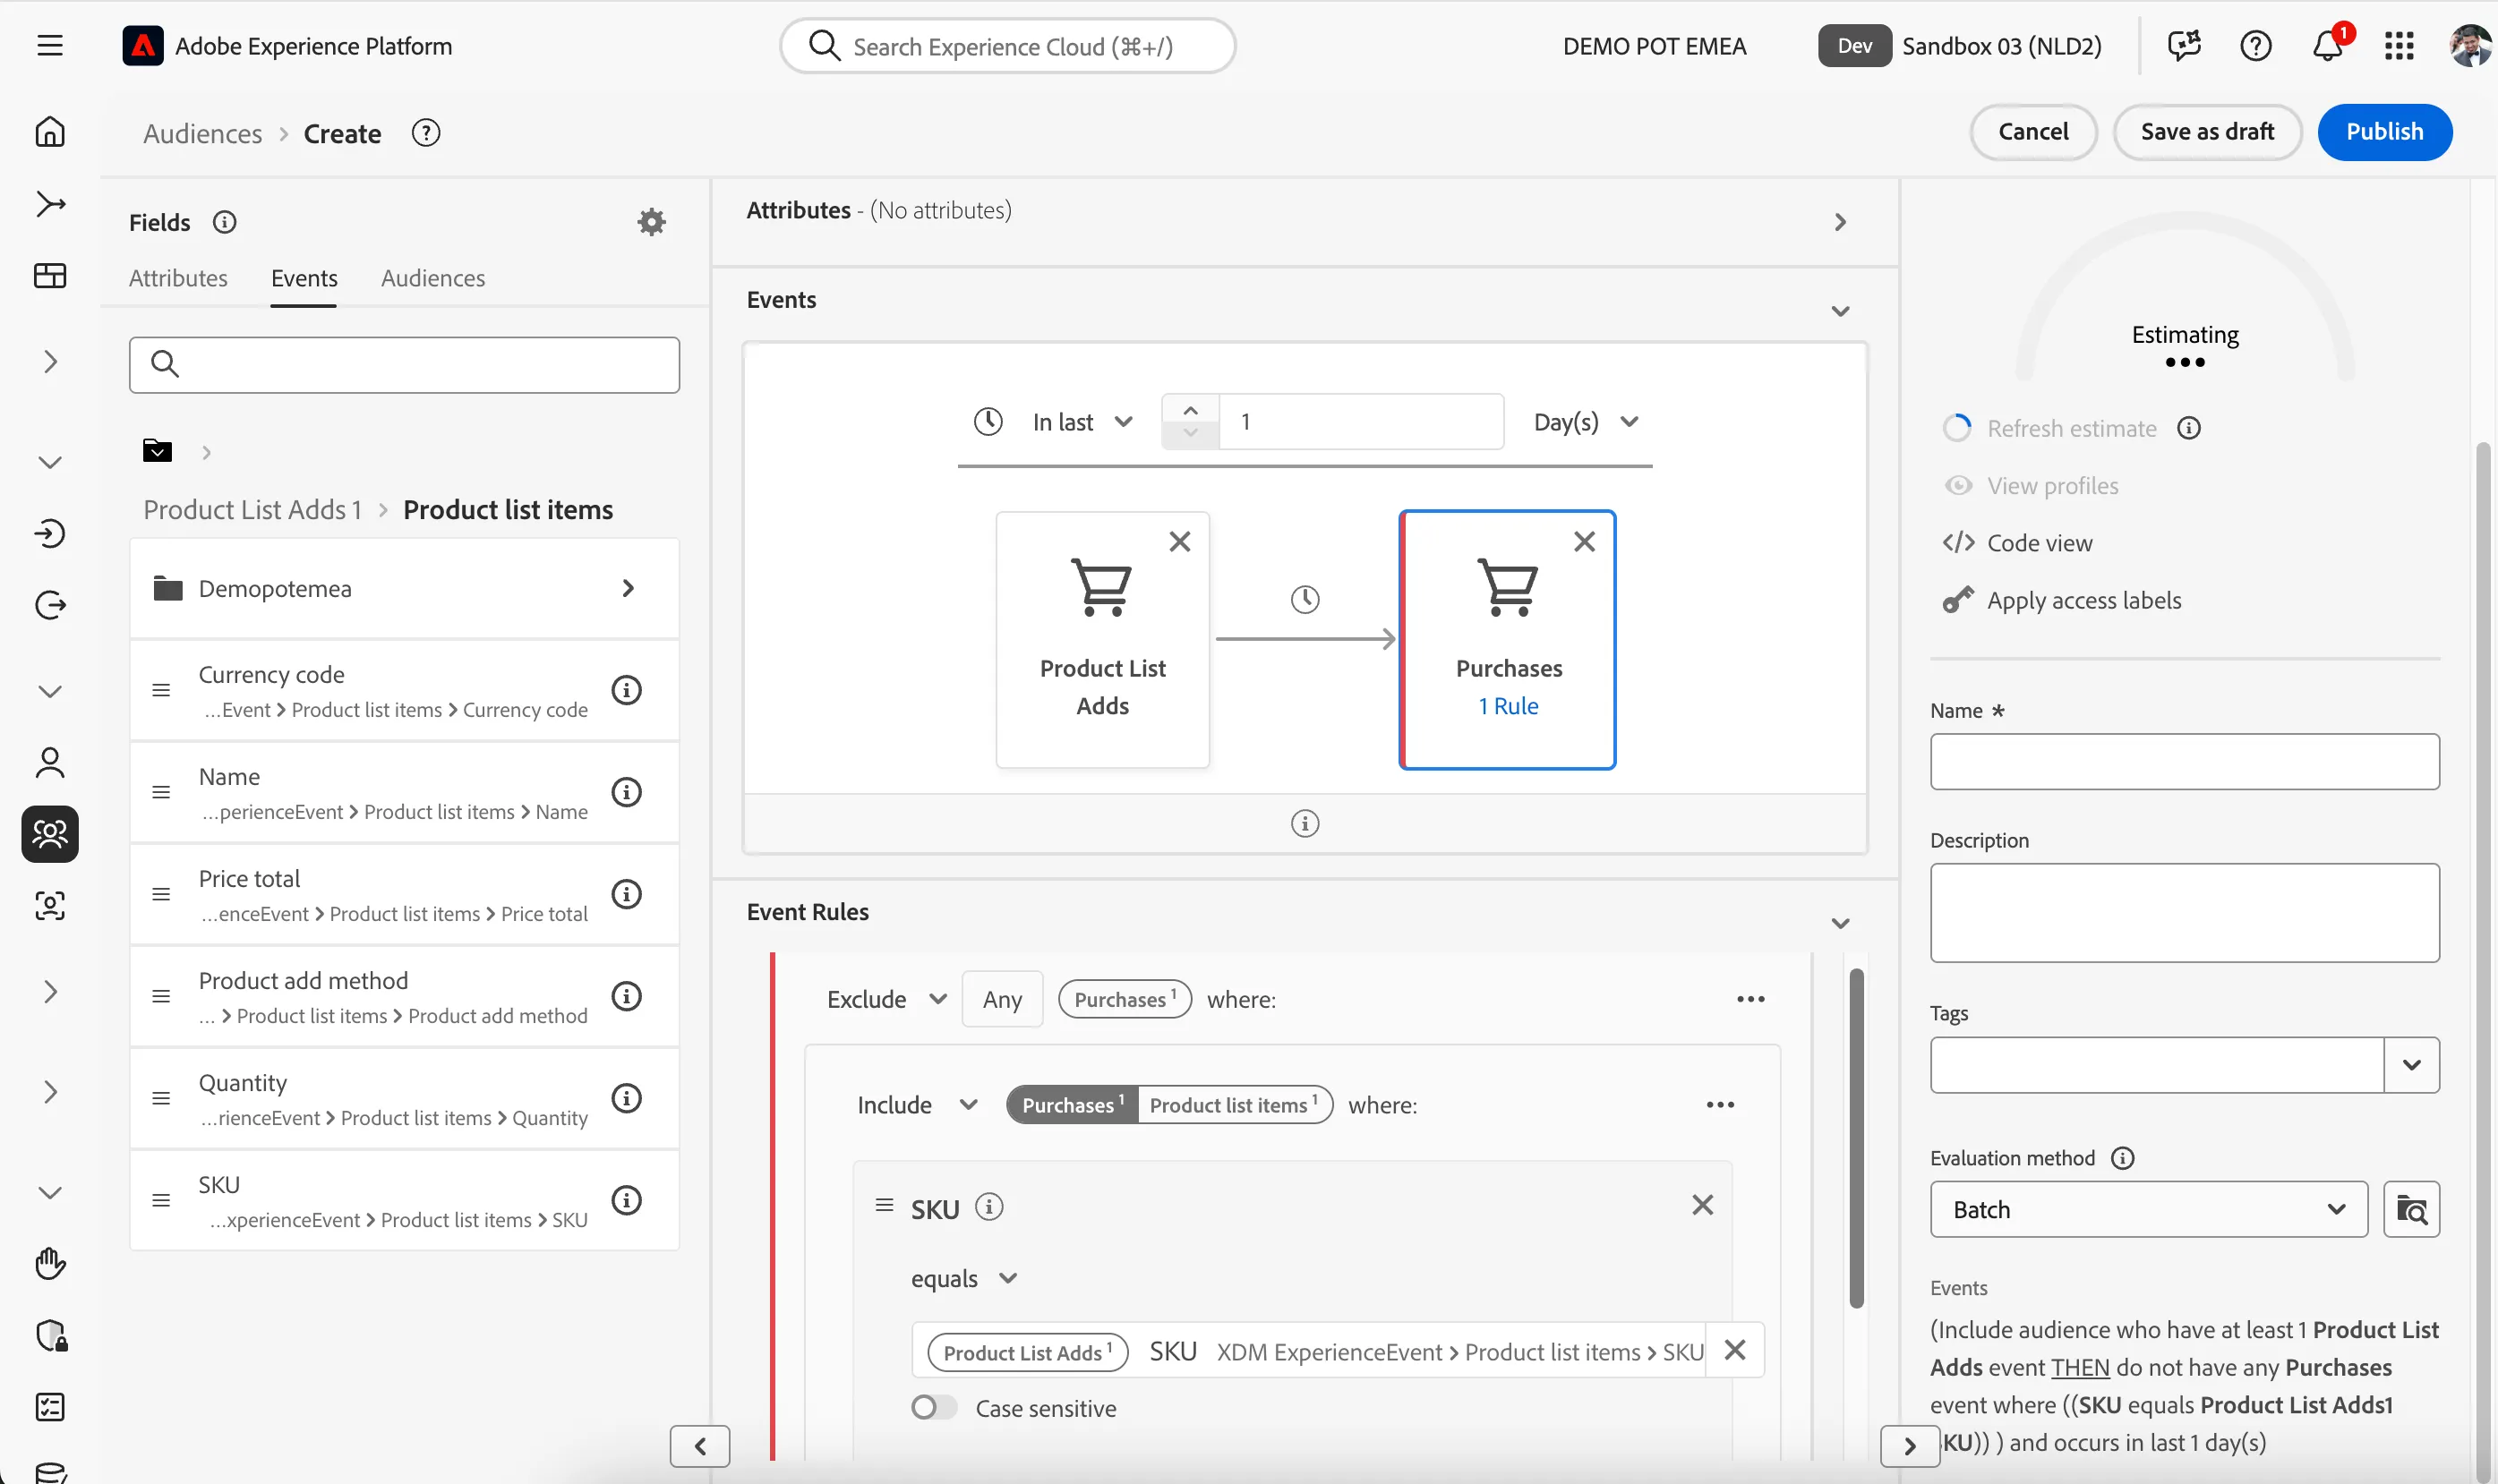Screen dimensions: 2498x1484
Task: Open the feedback chat icon
Action: coord(2184,46)
